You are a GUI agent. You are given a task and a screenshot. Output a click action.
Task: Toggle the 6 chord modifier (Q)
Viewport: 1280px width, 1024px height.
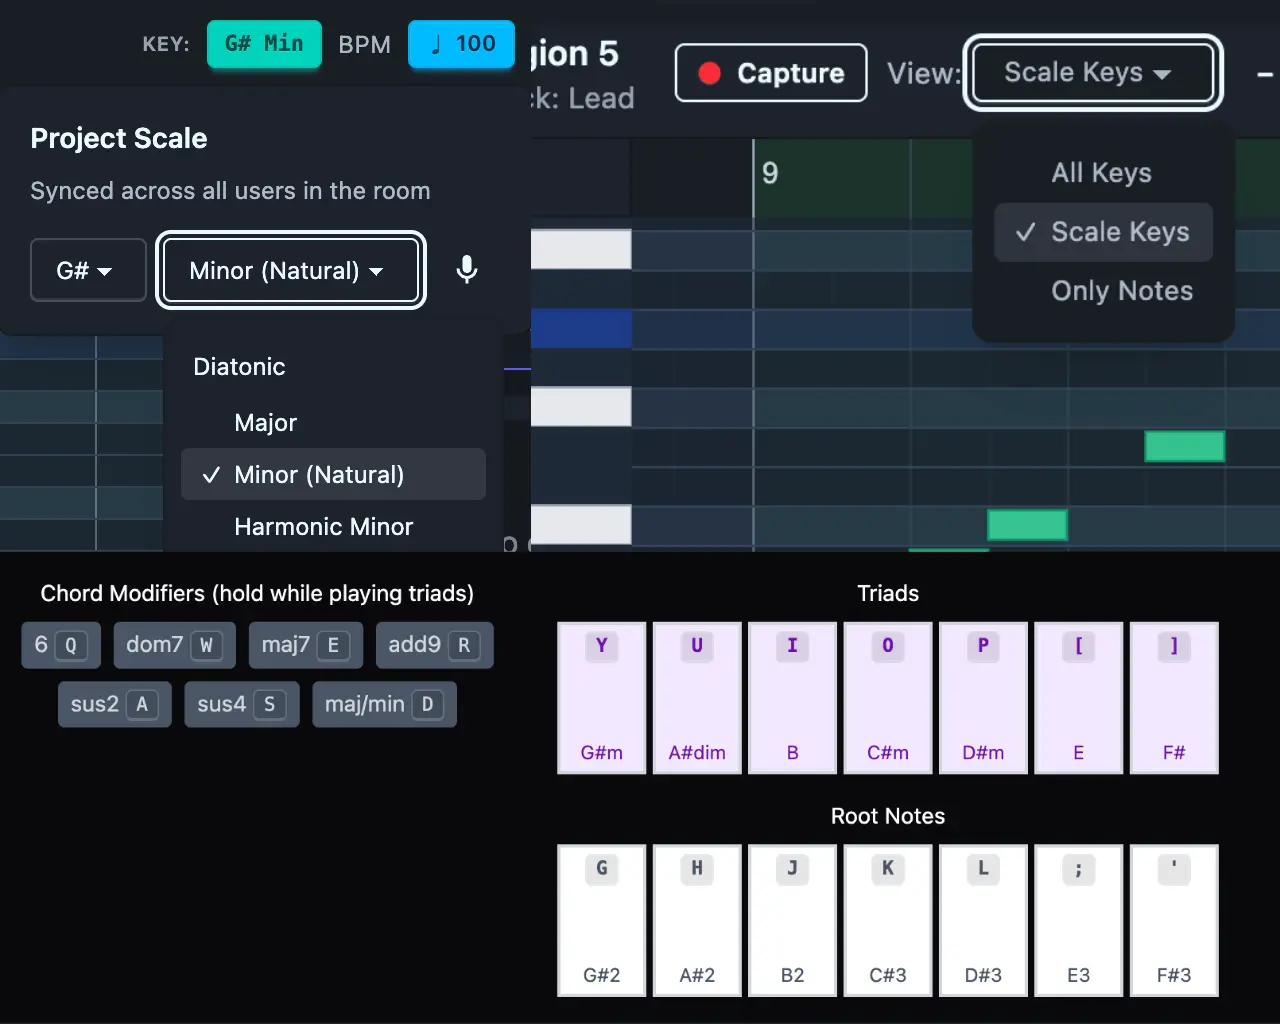click(61, 645)
